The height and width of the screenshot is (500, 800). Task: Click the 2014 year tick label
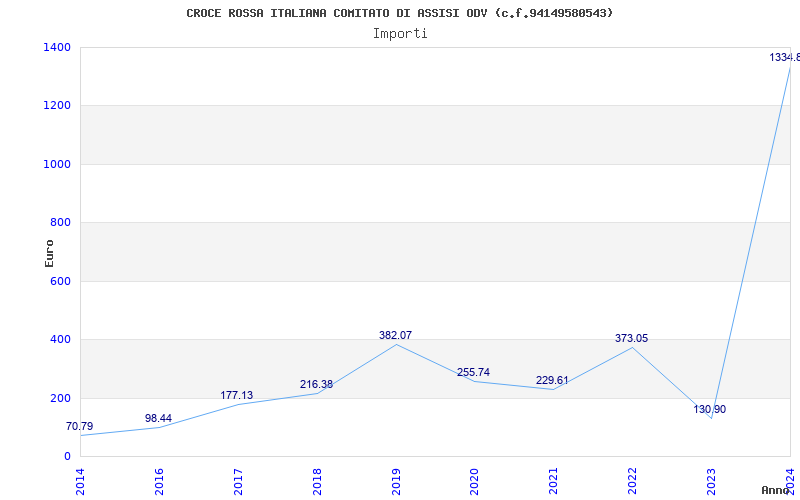tap(80, 481)
